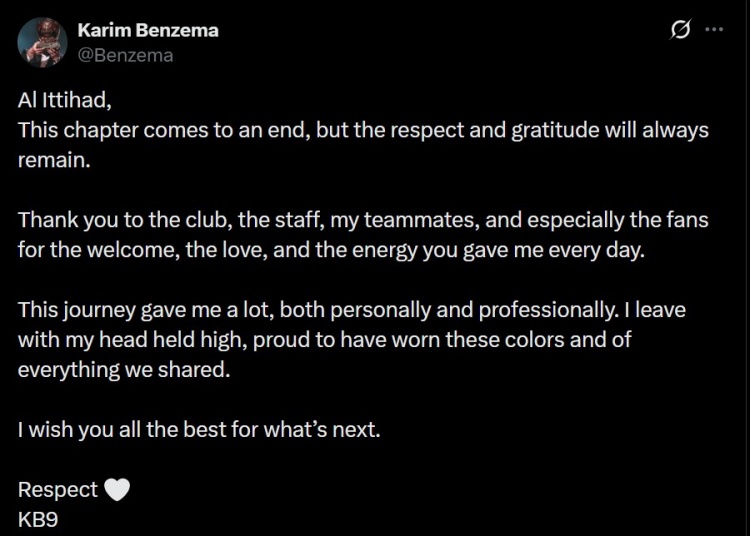Open the Karim Benzema display name link
Image resolution: width=750 pixels, height=536 pixels.
tap(148, 30)
